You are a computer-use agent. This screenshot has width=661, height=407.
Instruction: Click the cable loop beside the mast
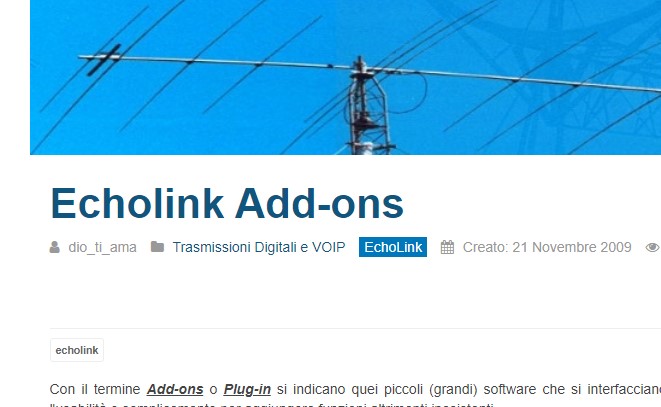click(407, 93)
